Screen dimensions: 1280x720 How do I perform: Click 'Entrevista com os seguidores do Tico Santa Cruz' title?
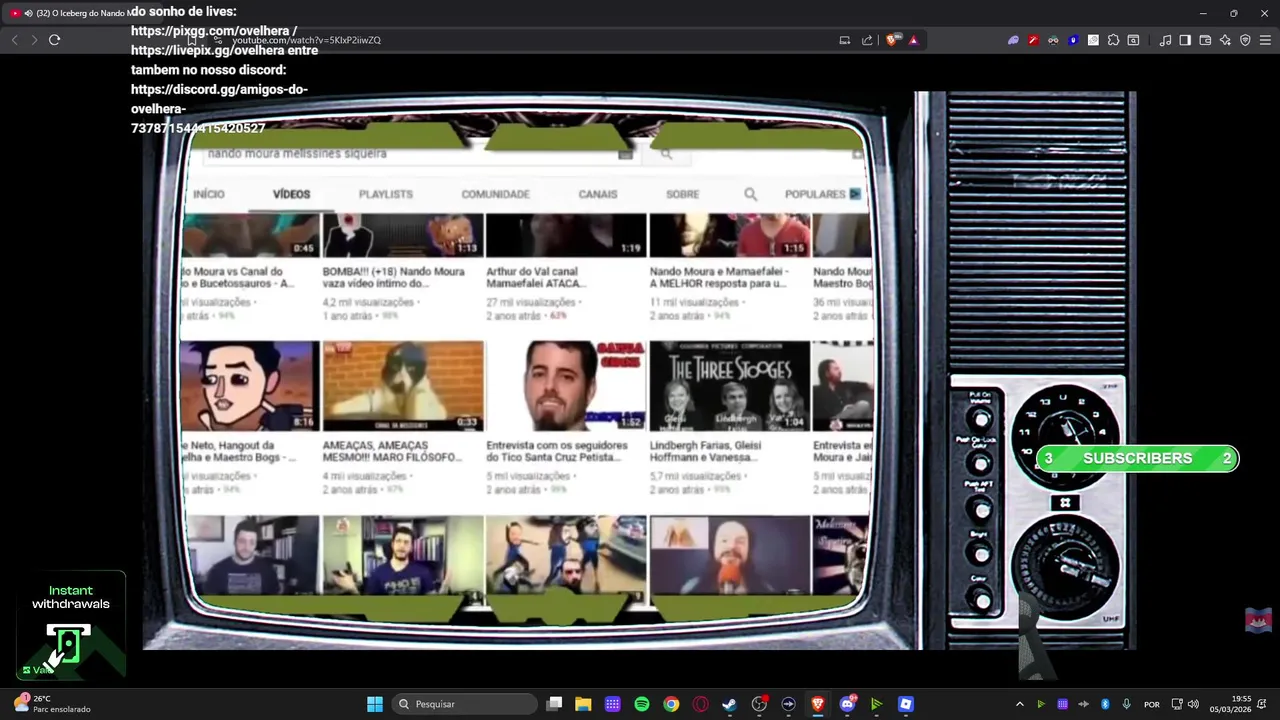click(557, 451)
